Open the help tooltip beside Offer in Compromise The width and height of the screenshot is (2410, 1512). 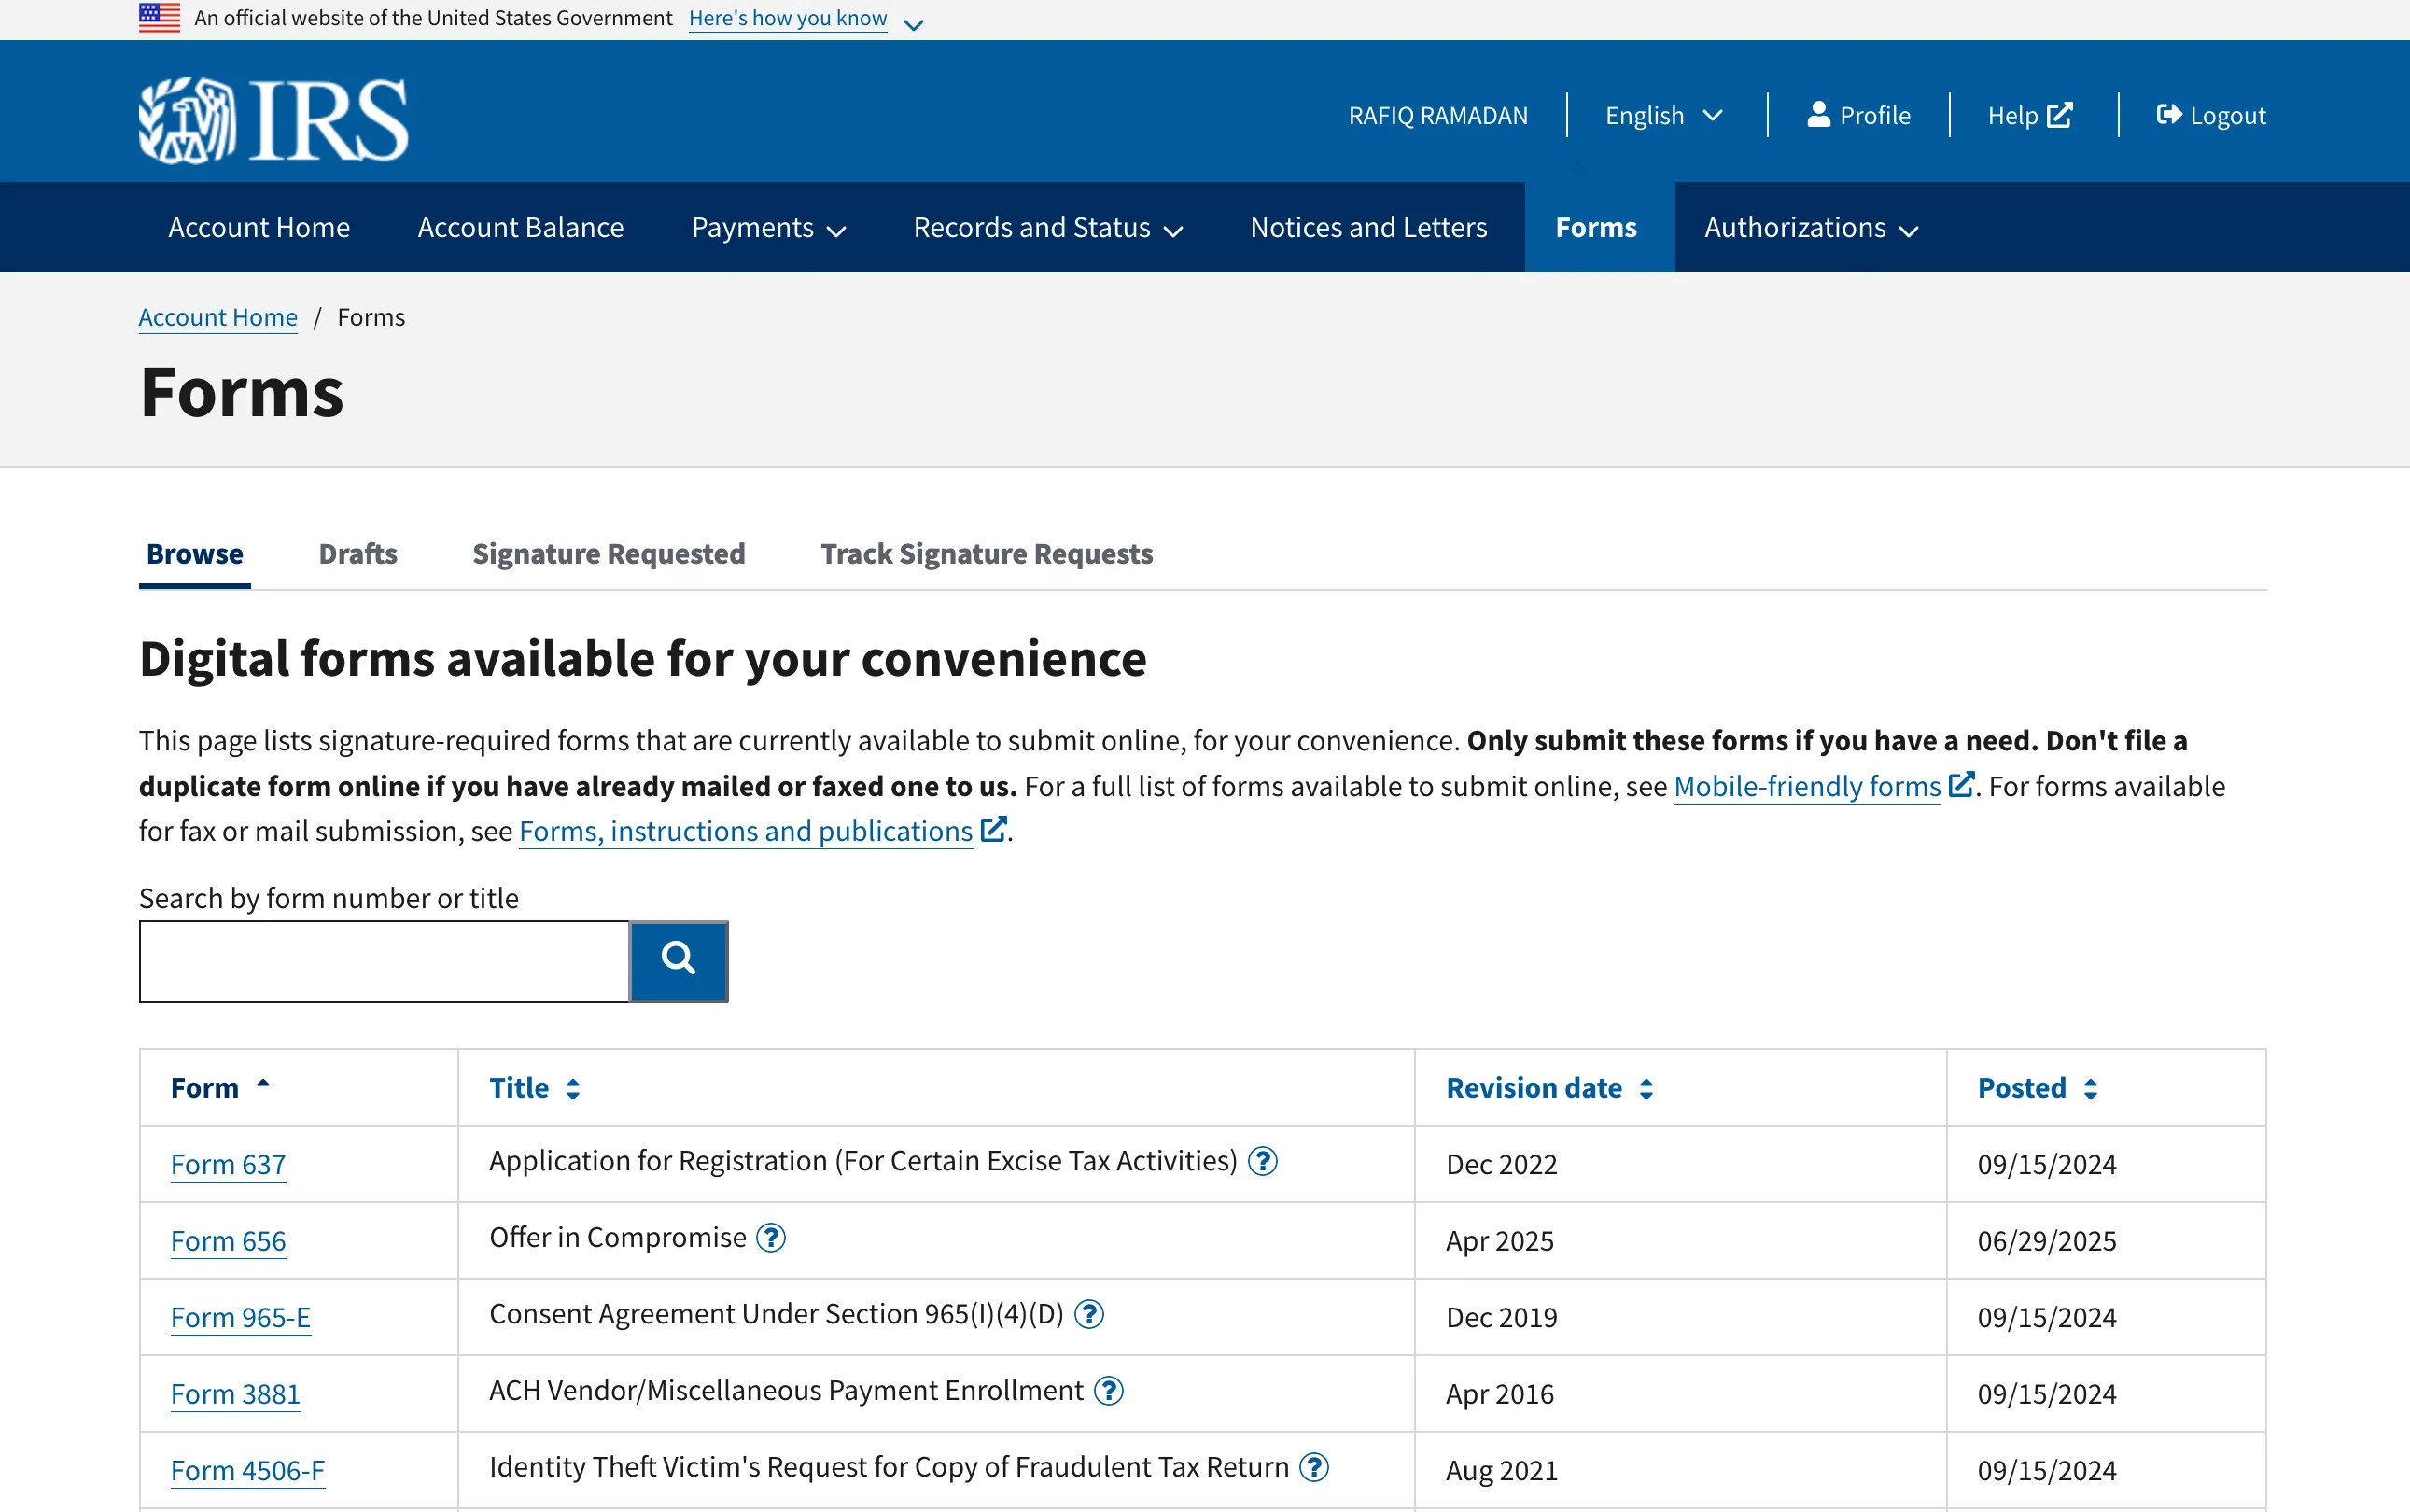(772, 1238)
